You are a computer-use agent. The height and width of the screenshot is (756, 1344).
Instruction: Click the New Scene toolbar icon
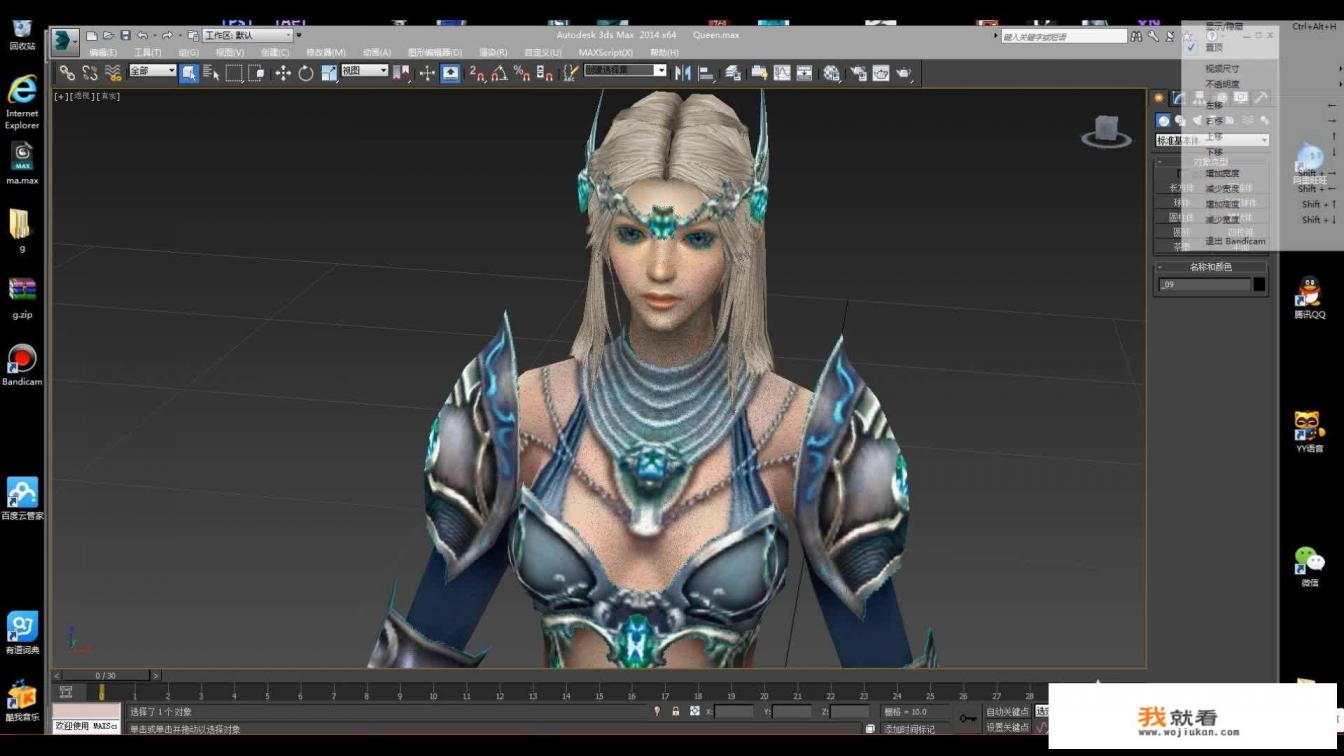click(91, 36)
